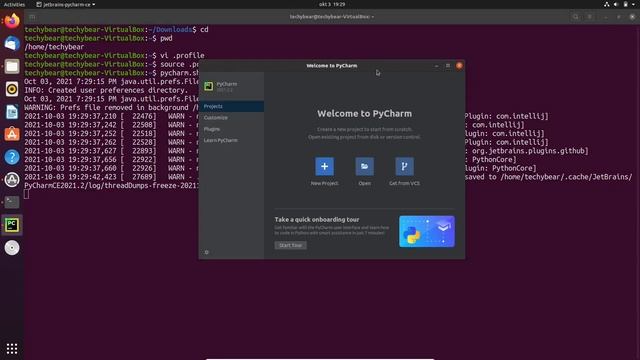Click the onboarding tour Python illustration
The image size is (640, 360).
[427, 231]
